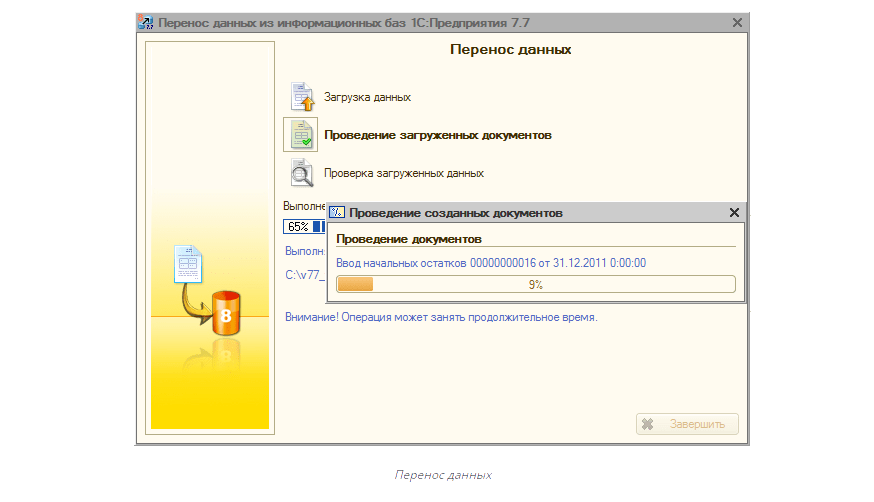Click the 'Перенос данных' page heading

pos(510,50)
